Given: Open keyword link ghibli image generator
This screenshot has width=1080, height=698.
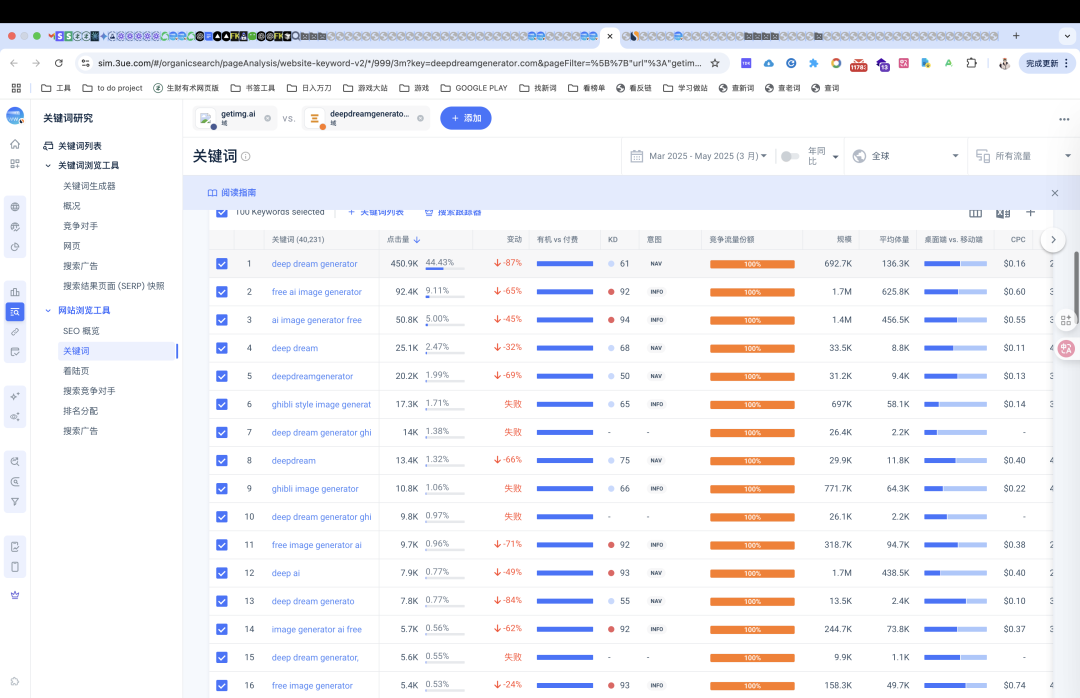Looking at the screenshot, I should coord(315,489).
